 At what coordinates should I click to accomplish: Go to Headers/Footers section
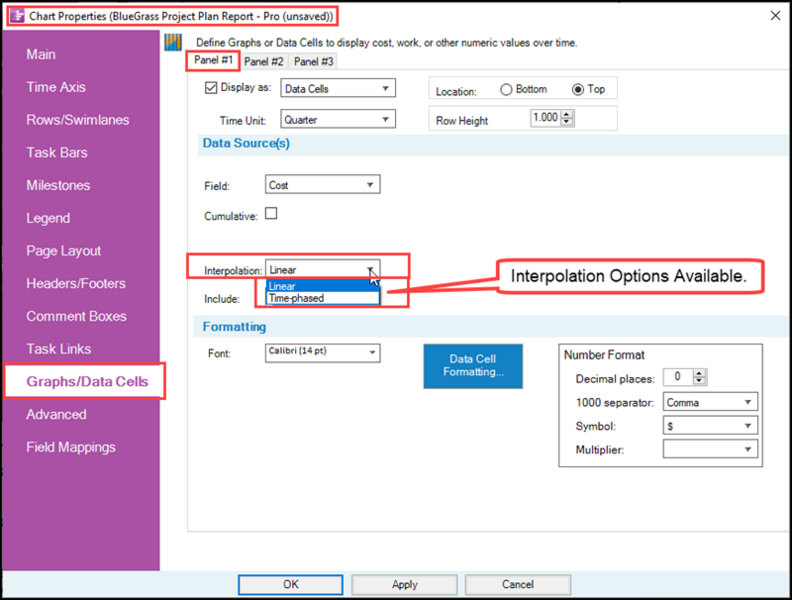(x=76, y=284)
